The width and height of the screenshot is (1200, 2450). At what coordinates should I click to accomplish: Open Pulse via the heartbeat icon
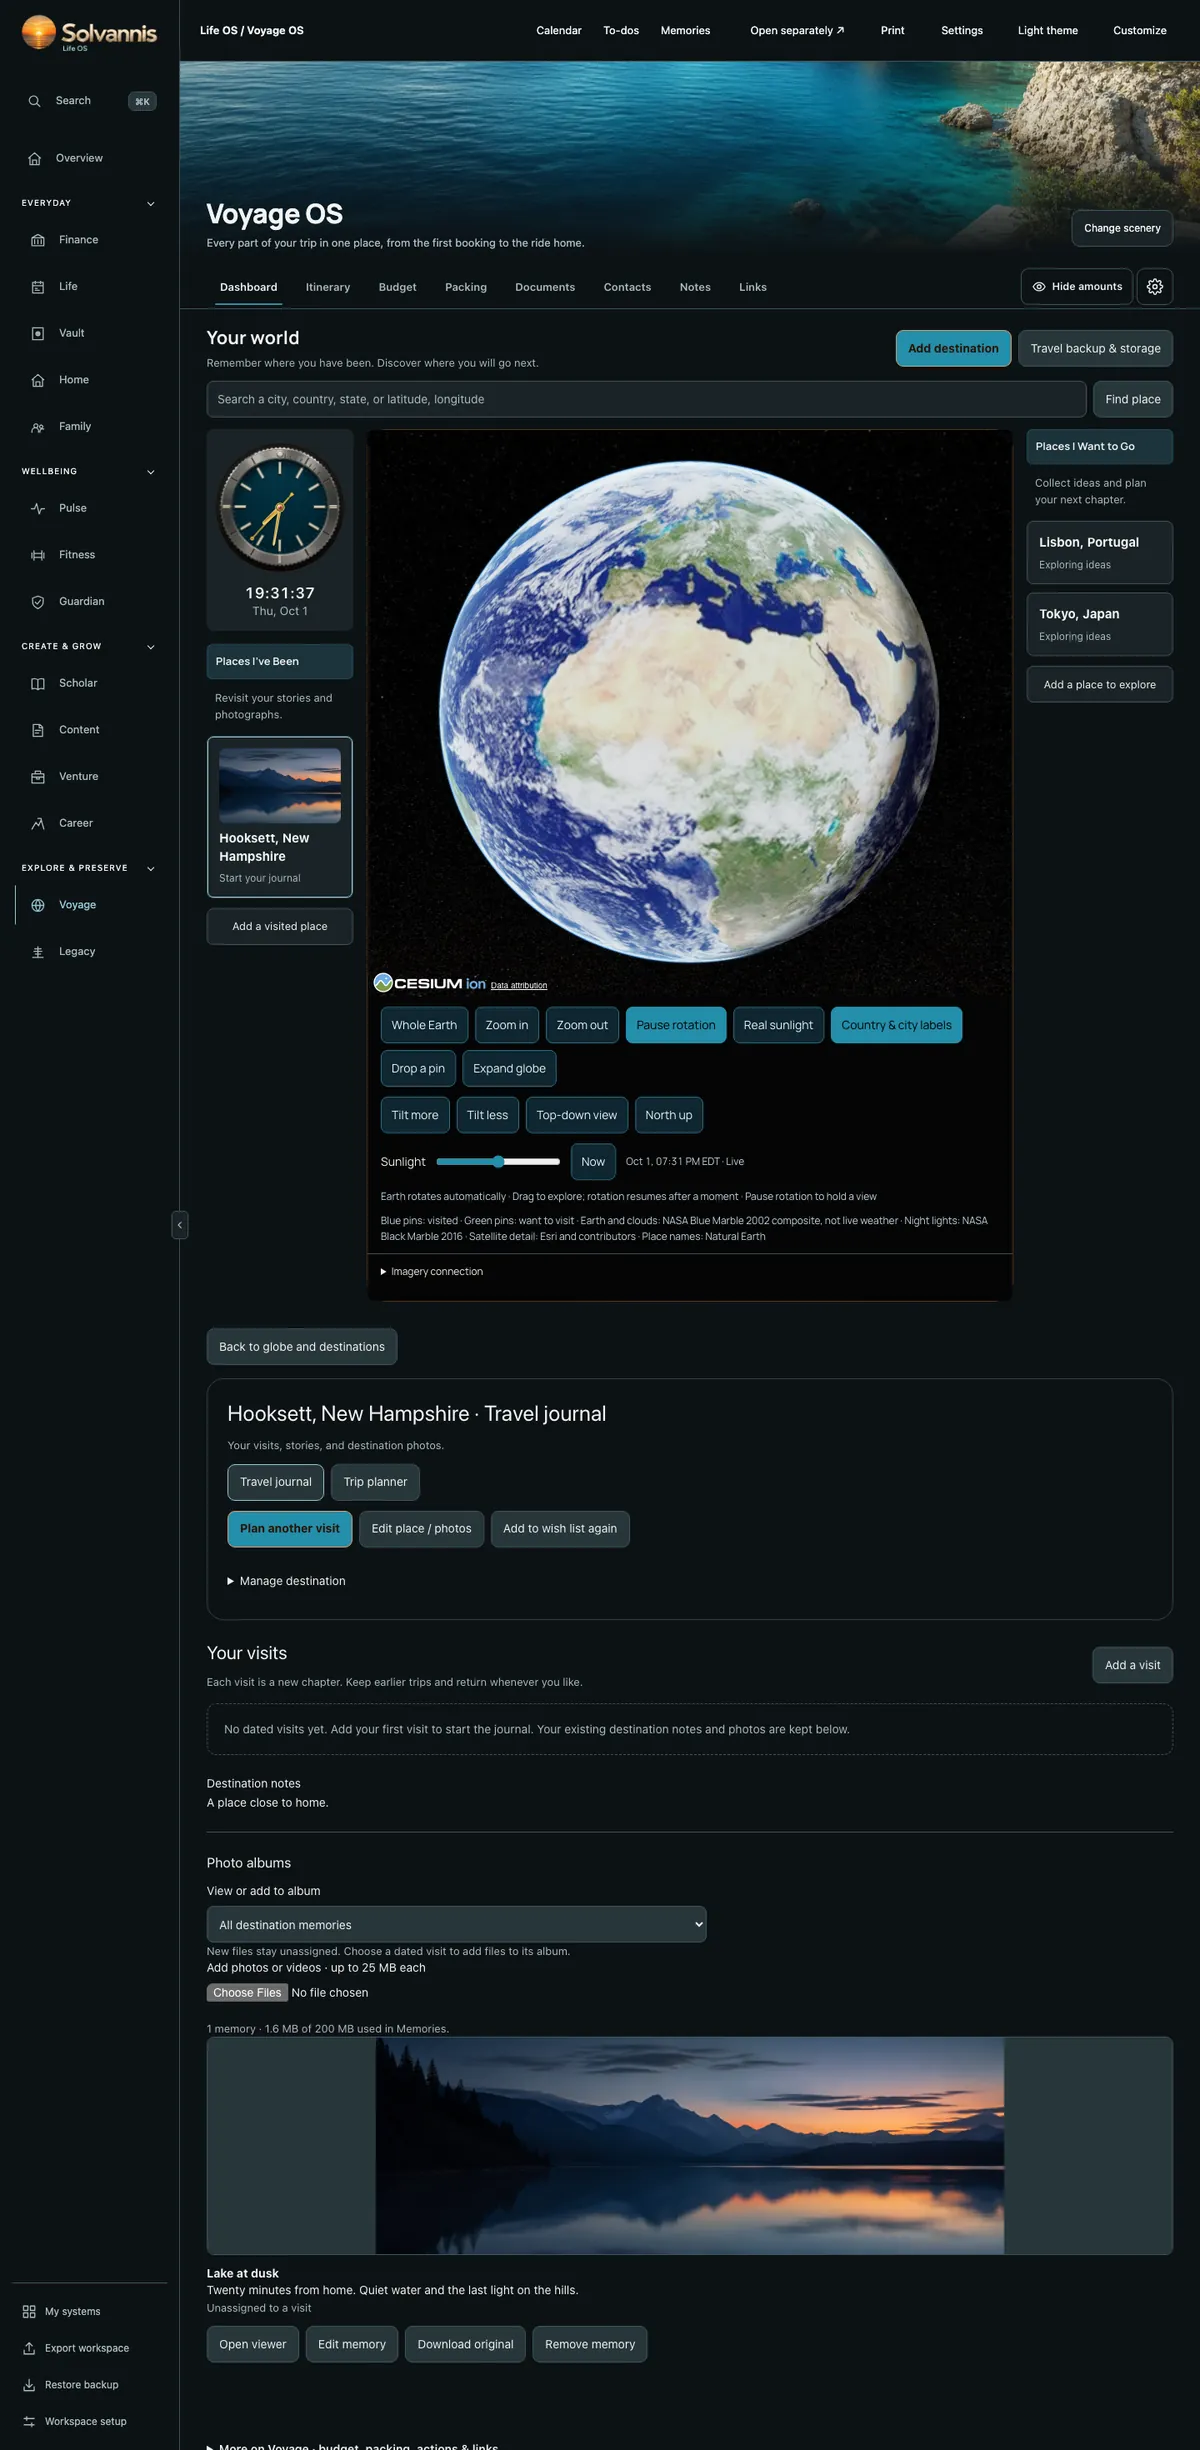pyautogui.click(x=38, y=508)
